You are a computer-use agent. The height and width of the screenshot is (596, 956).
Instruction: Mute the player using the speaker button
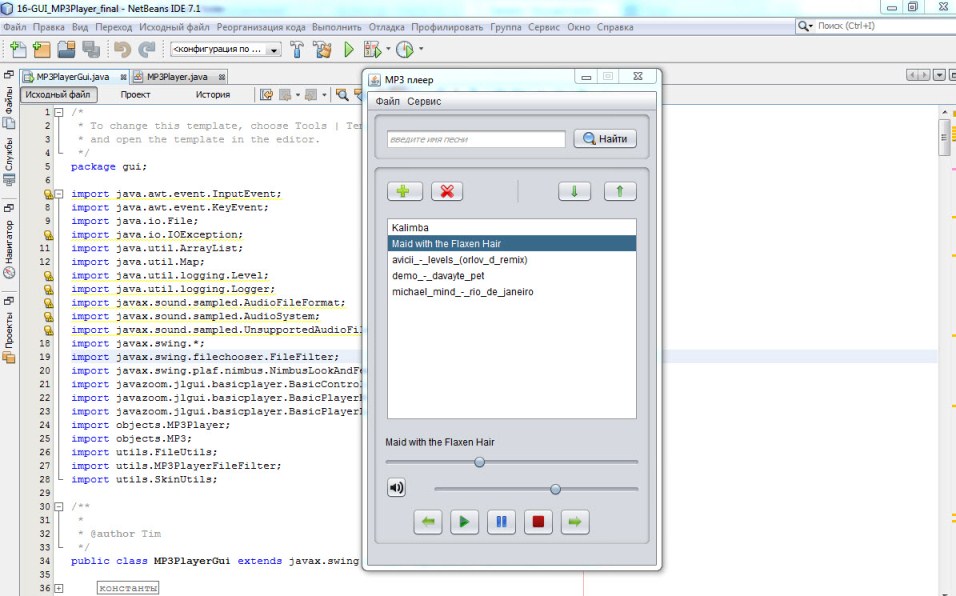point(397,488)
